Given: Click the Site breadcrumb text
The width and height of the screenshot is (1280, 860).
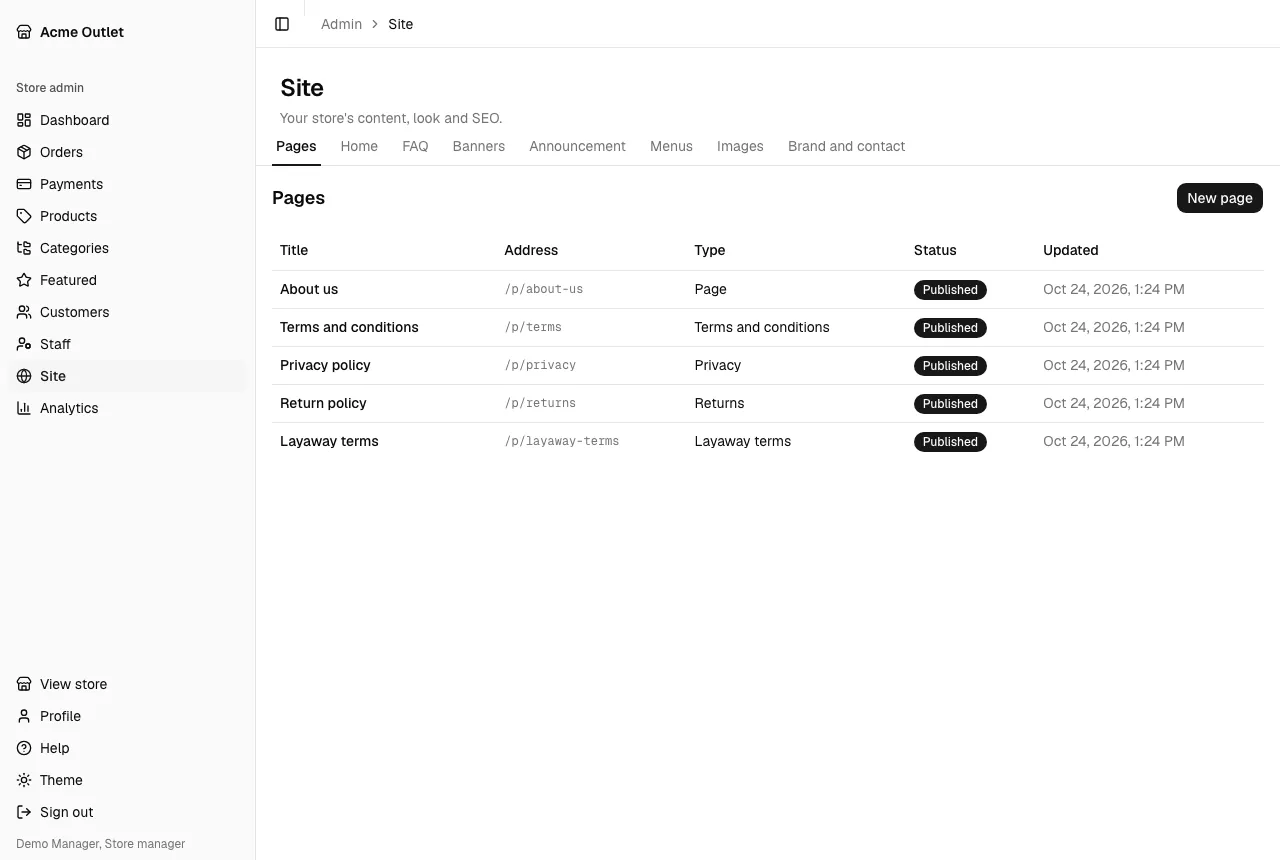Looking at the screenshot, I should 400,24.
